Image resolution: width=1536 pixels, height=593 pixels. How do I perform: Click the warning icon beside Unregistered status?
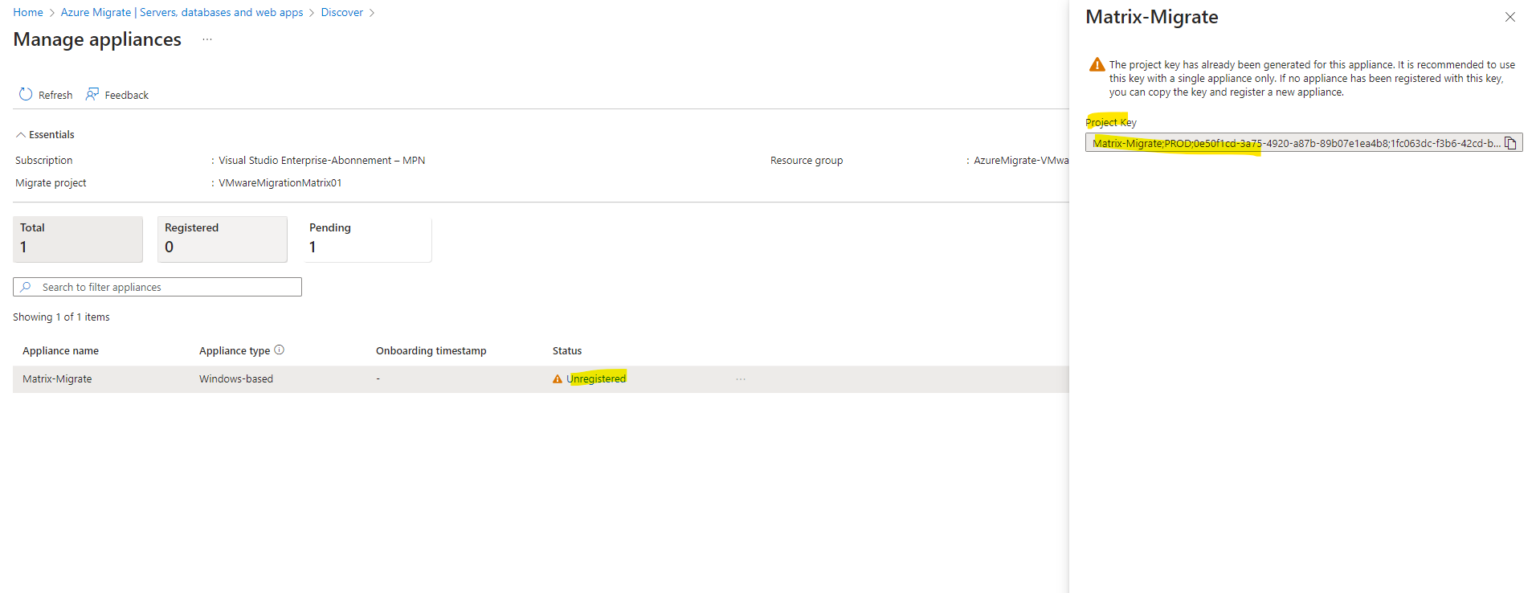coord(558,378)
